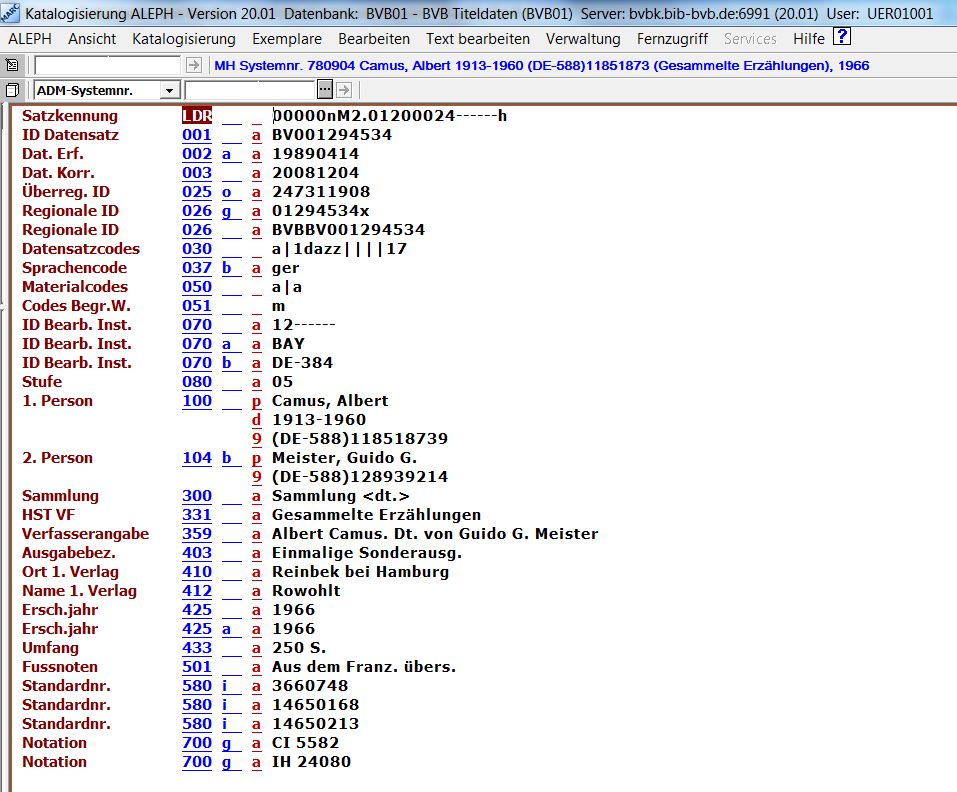The image size is (957, 792).
Task: Click the notation value CI 5582
Action: click(305, 743)
